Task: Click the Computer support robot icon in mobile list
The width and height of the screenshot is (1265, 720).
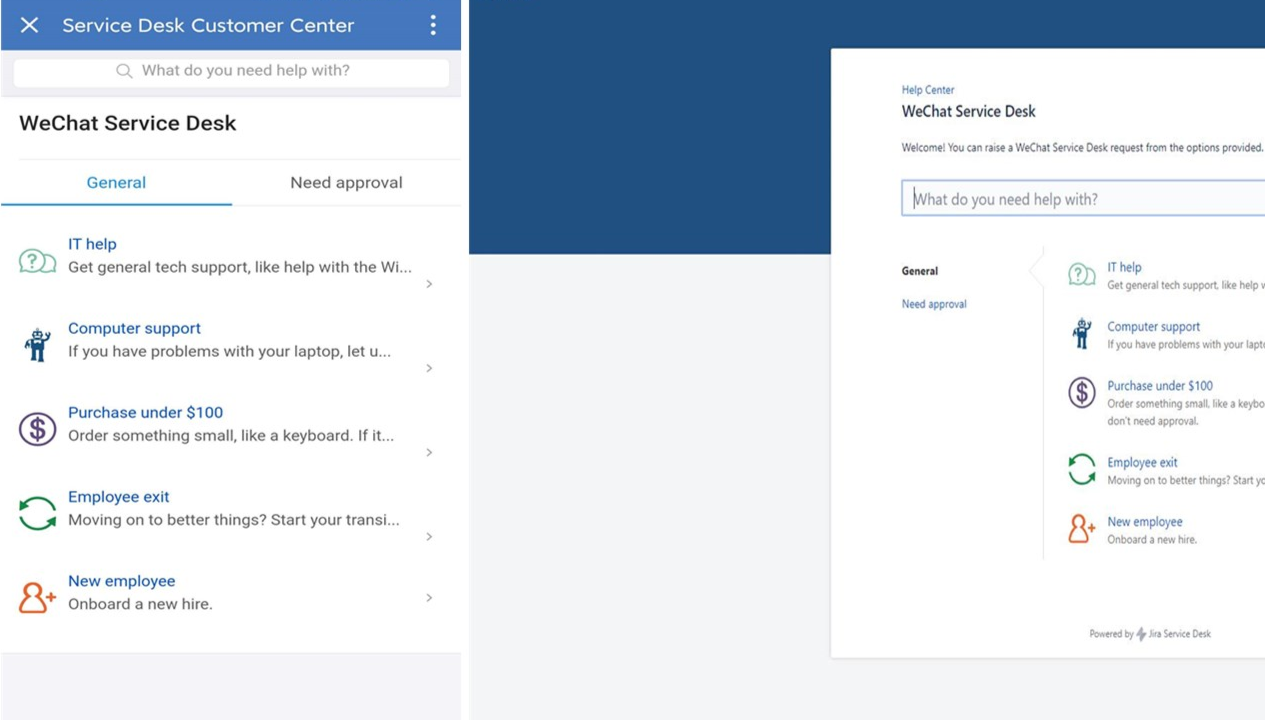Action: 37,345
